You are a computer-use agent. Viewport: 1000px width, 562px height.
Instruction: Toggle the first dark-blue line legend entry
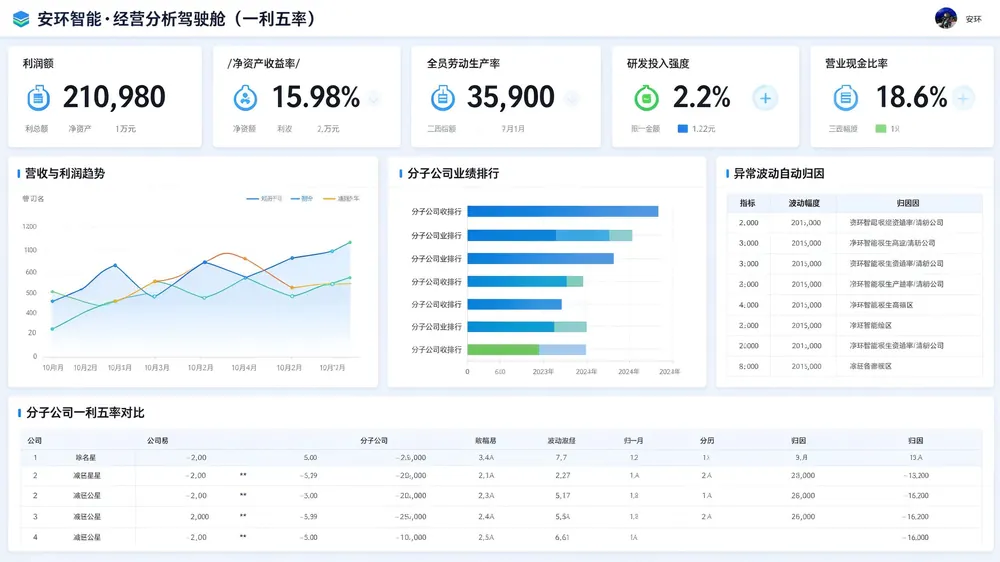pyautogui.click(x=264, y=199)
